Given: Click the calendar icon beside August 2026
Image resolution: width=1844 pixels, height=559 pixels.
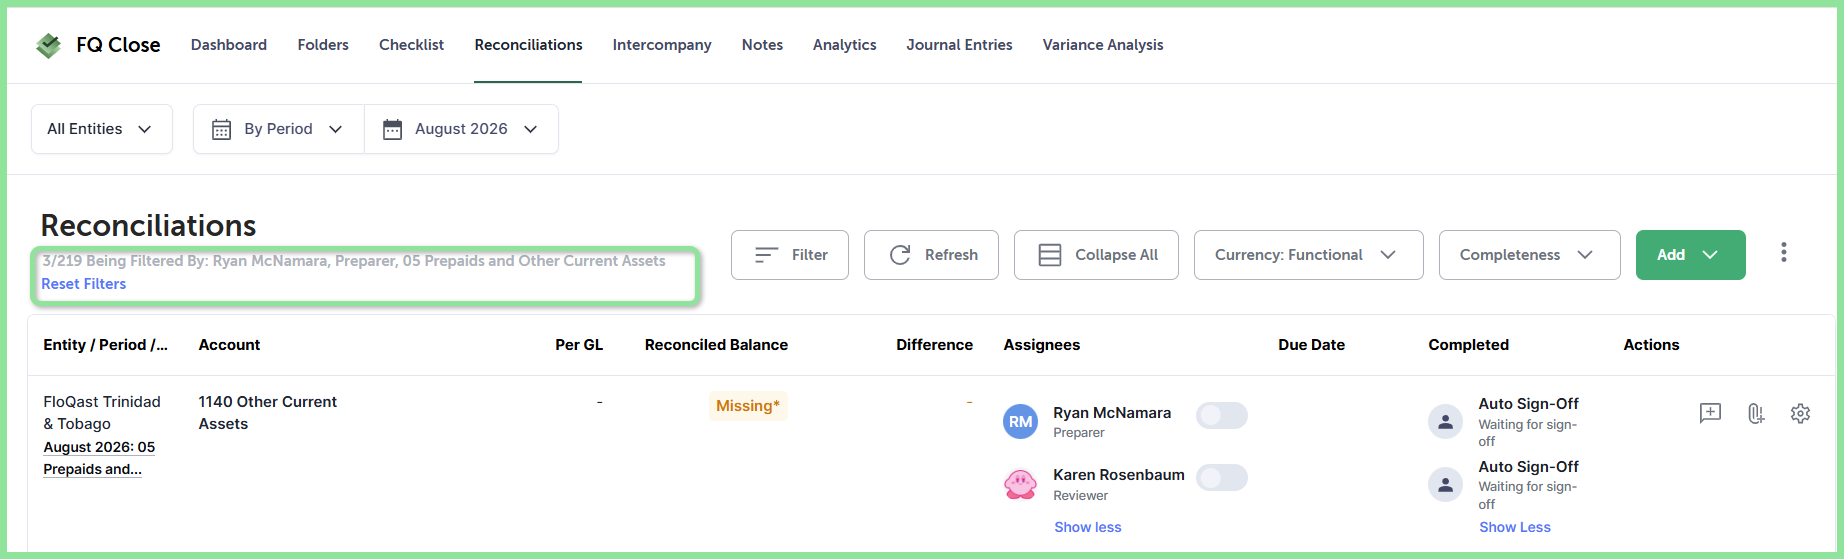Looking at the screenshot, I should point(393,129).
